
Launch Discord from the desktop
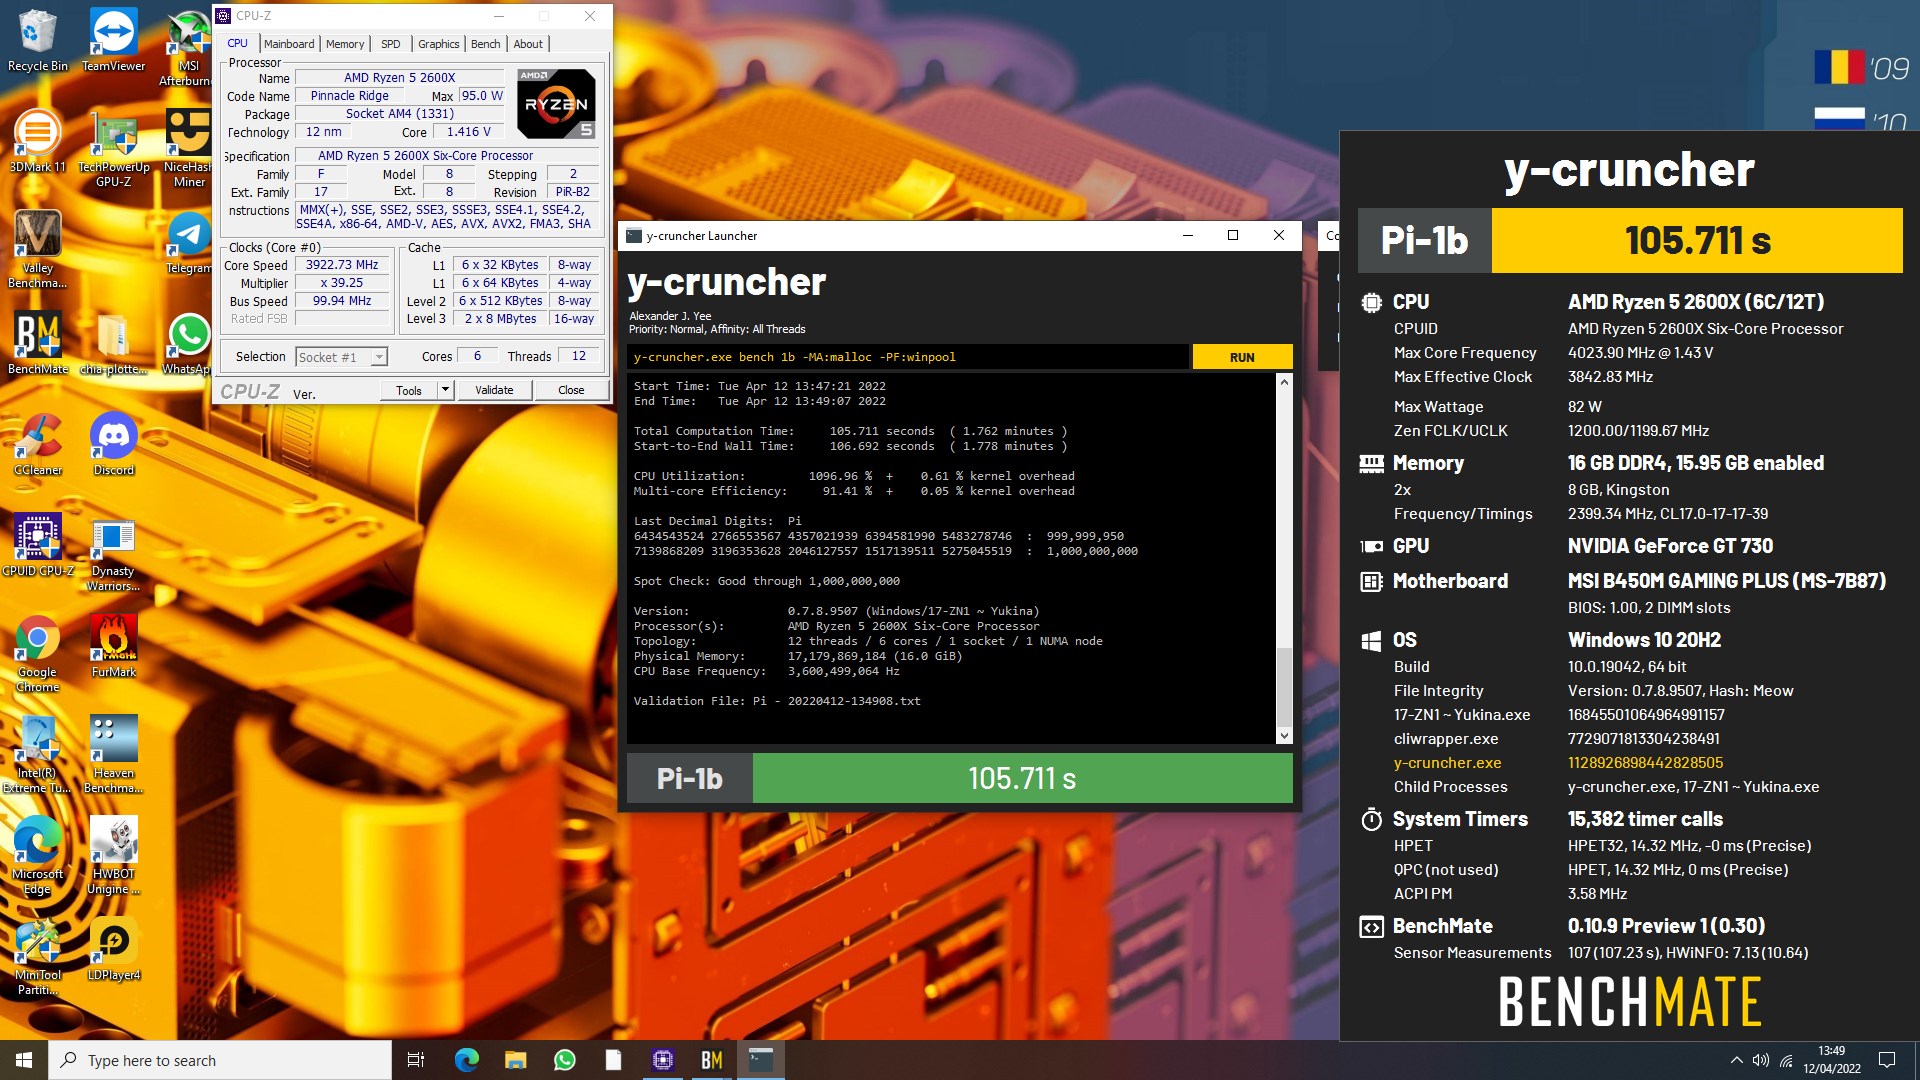(x=113, y=444)
